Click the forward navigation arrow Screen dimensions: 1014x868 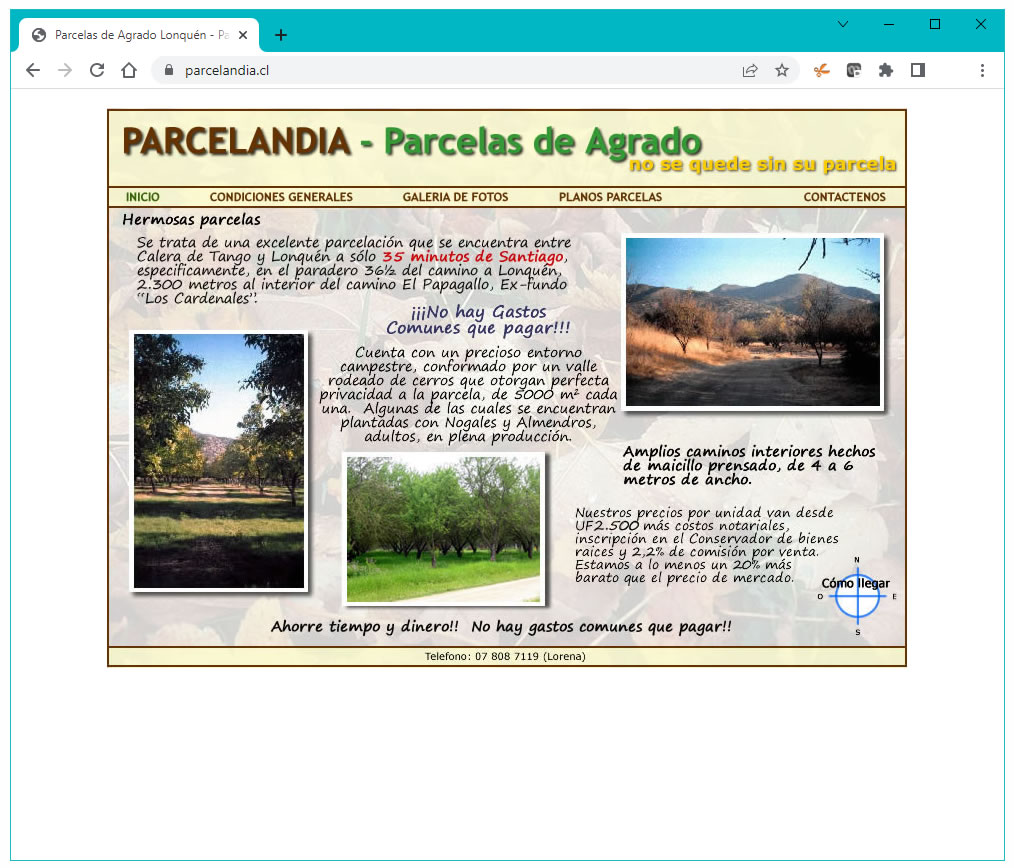pyautogui.click(x=65, y=71)
